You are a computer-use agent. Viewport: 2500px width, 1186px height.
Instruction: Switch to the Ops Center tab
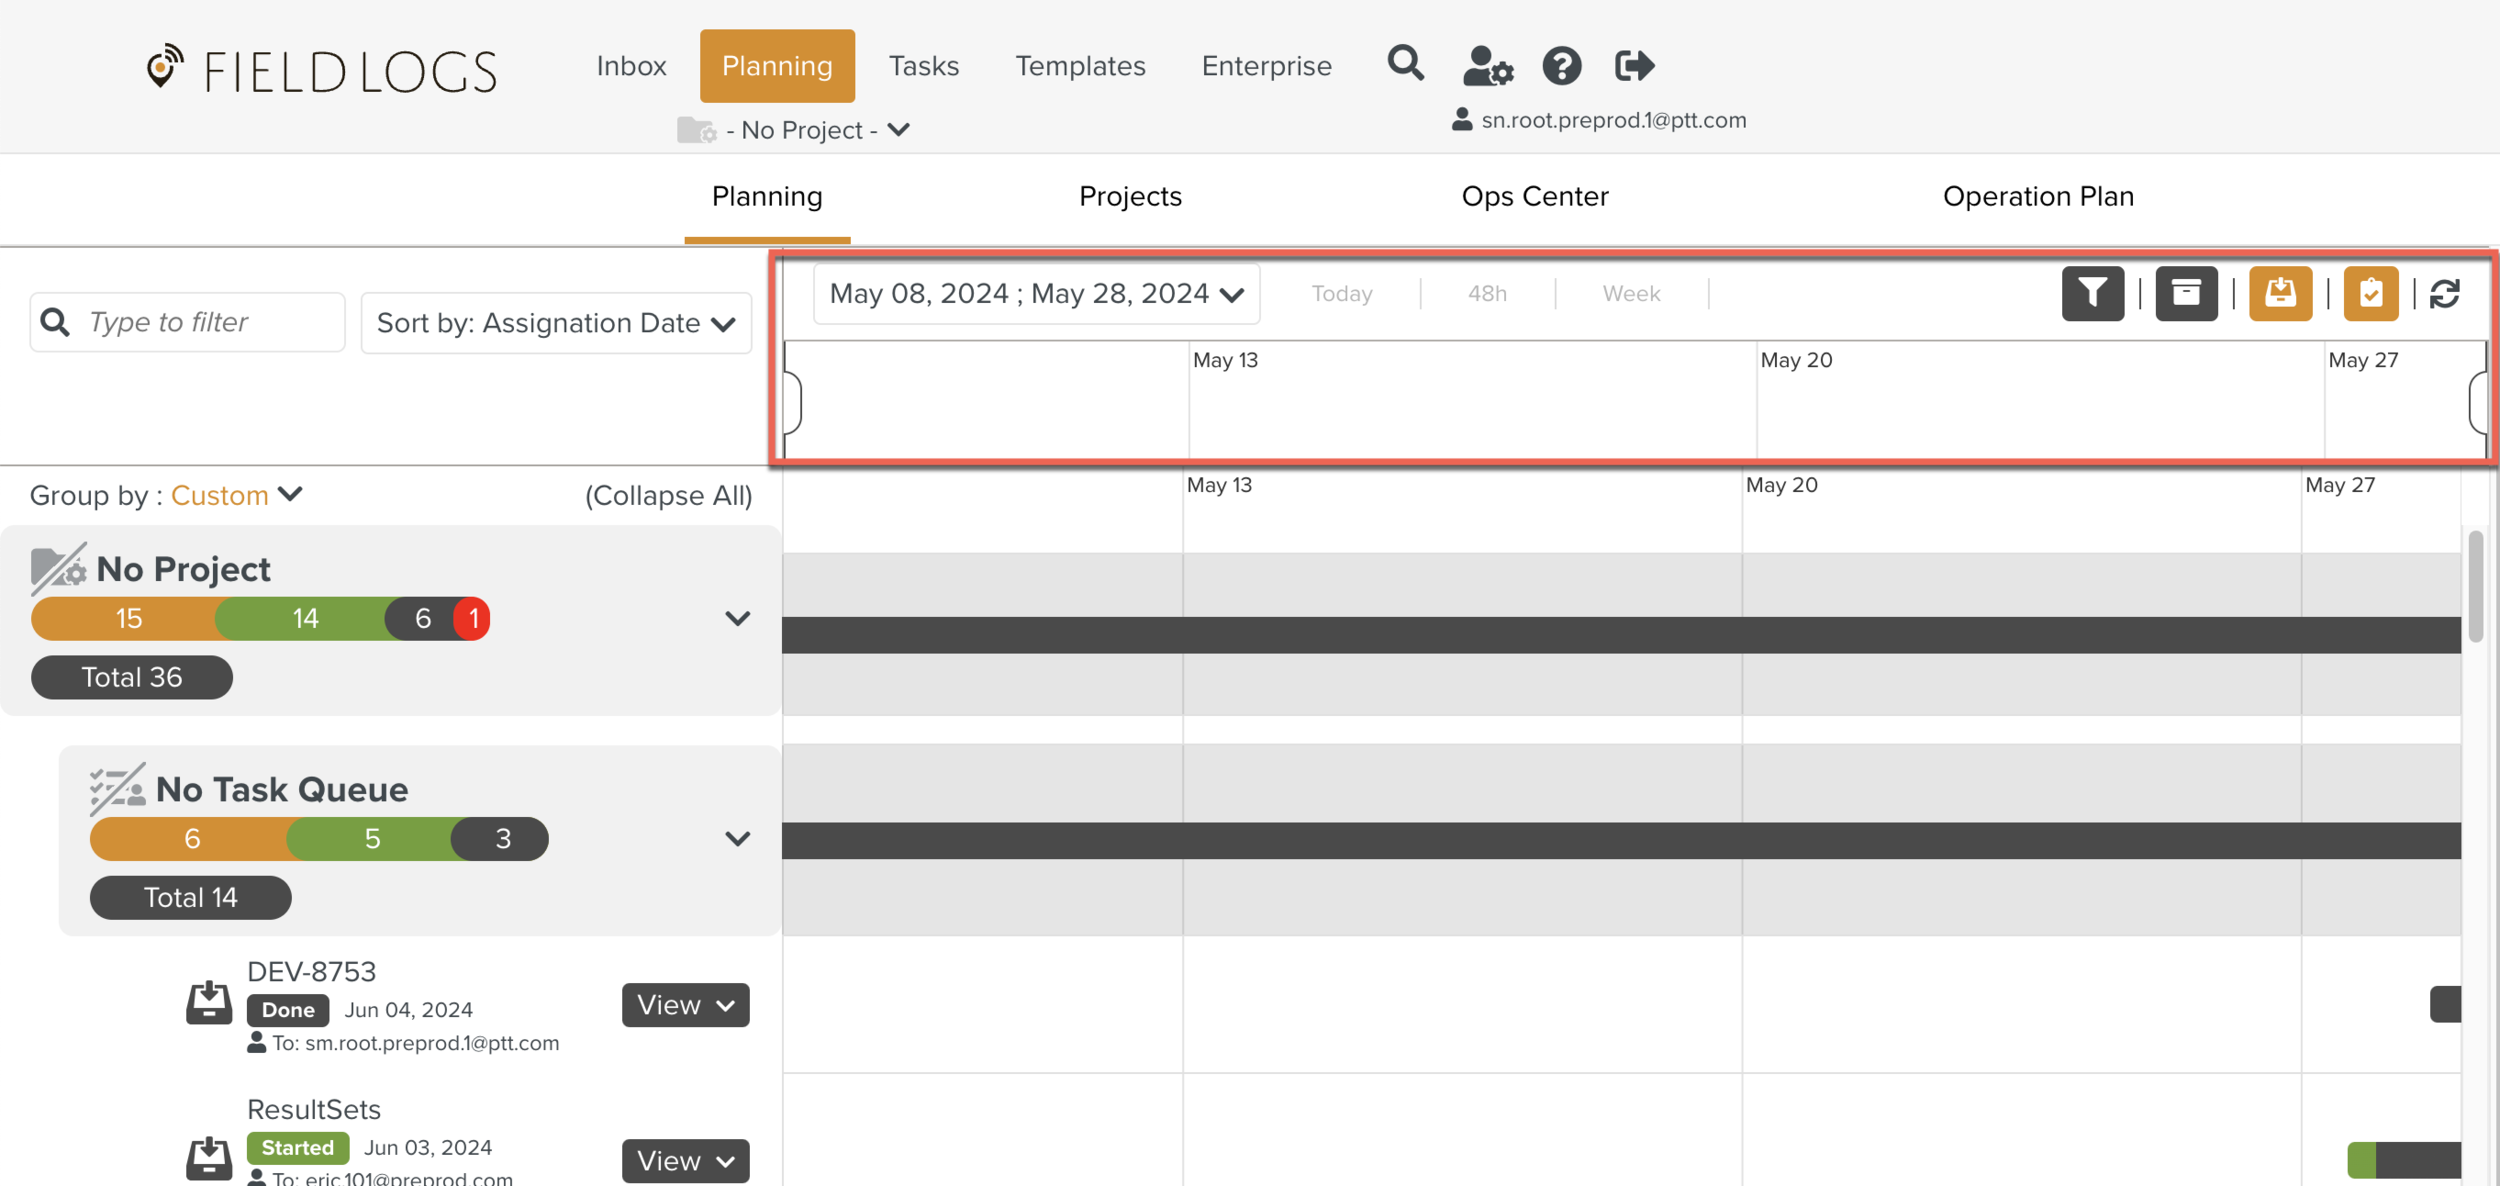tap(1534, 196)
